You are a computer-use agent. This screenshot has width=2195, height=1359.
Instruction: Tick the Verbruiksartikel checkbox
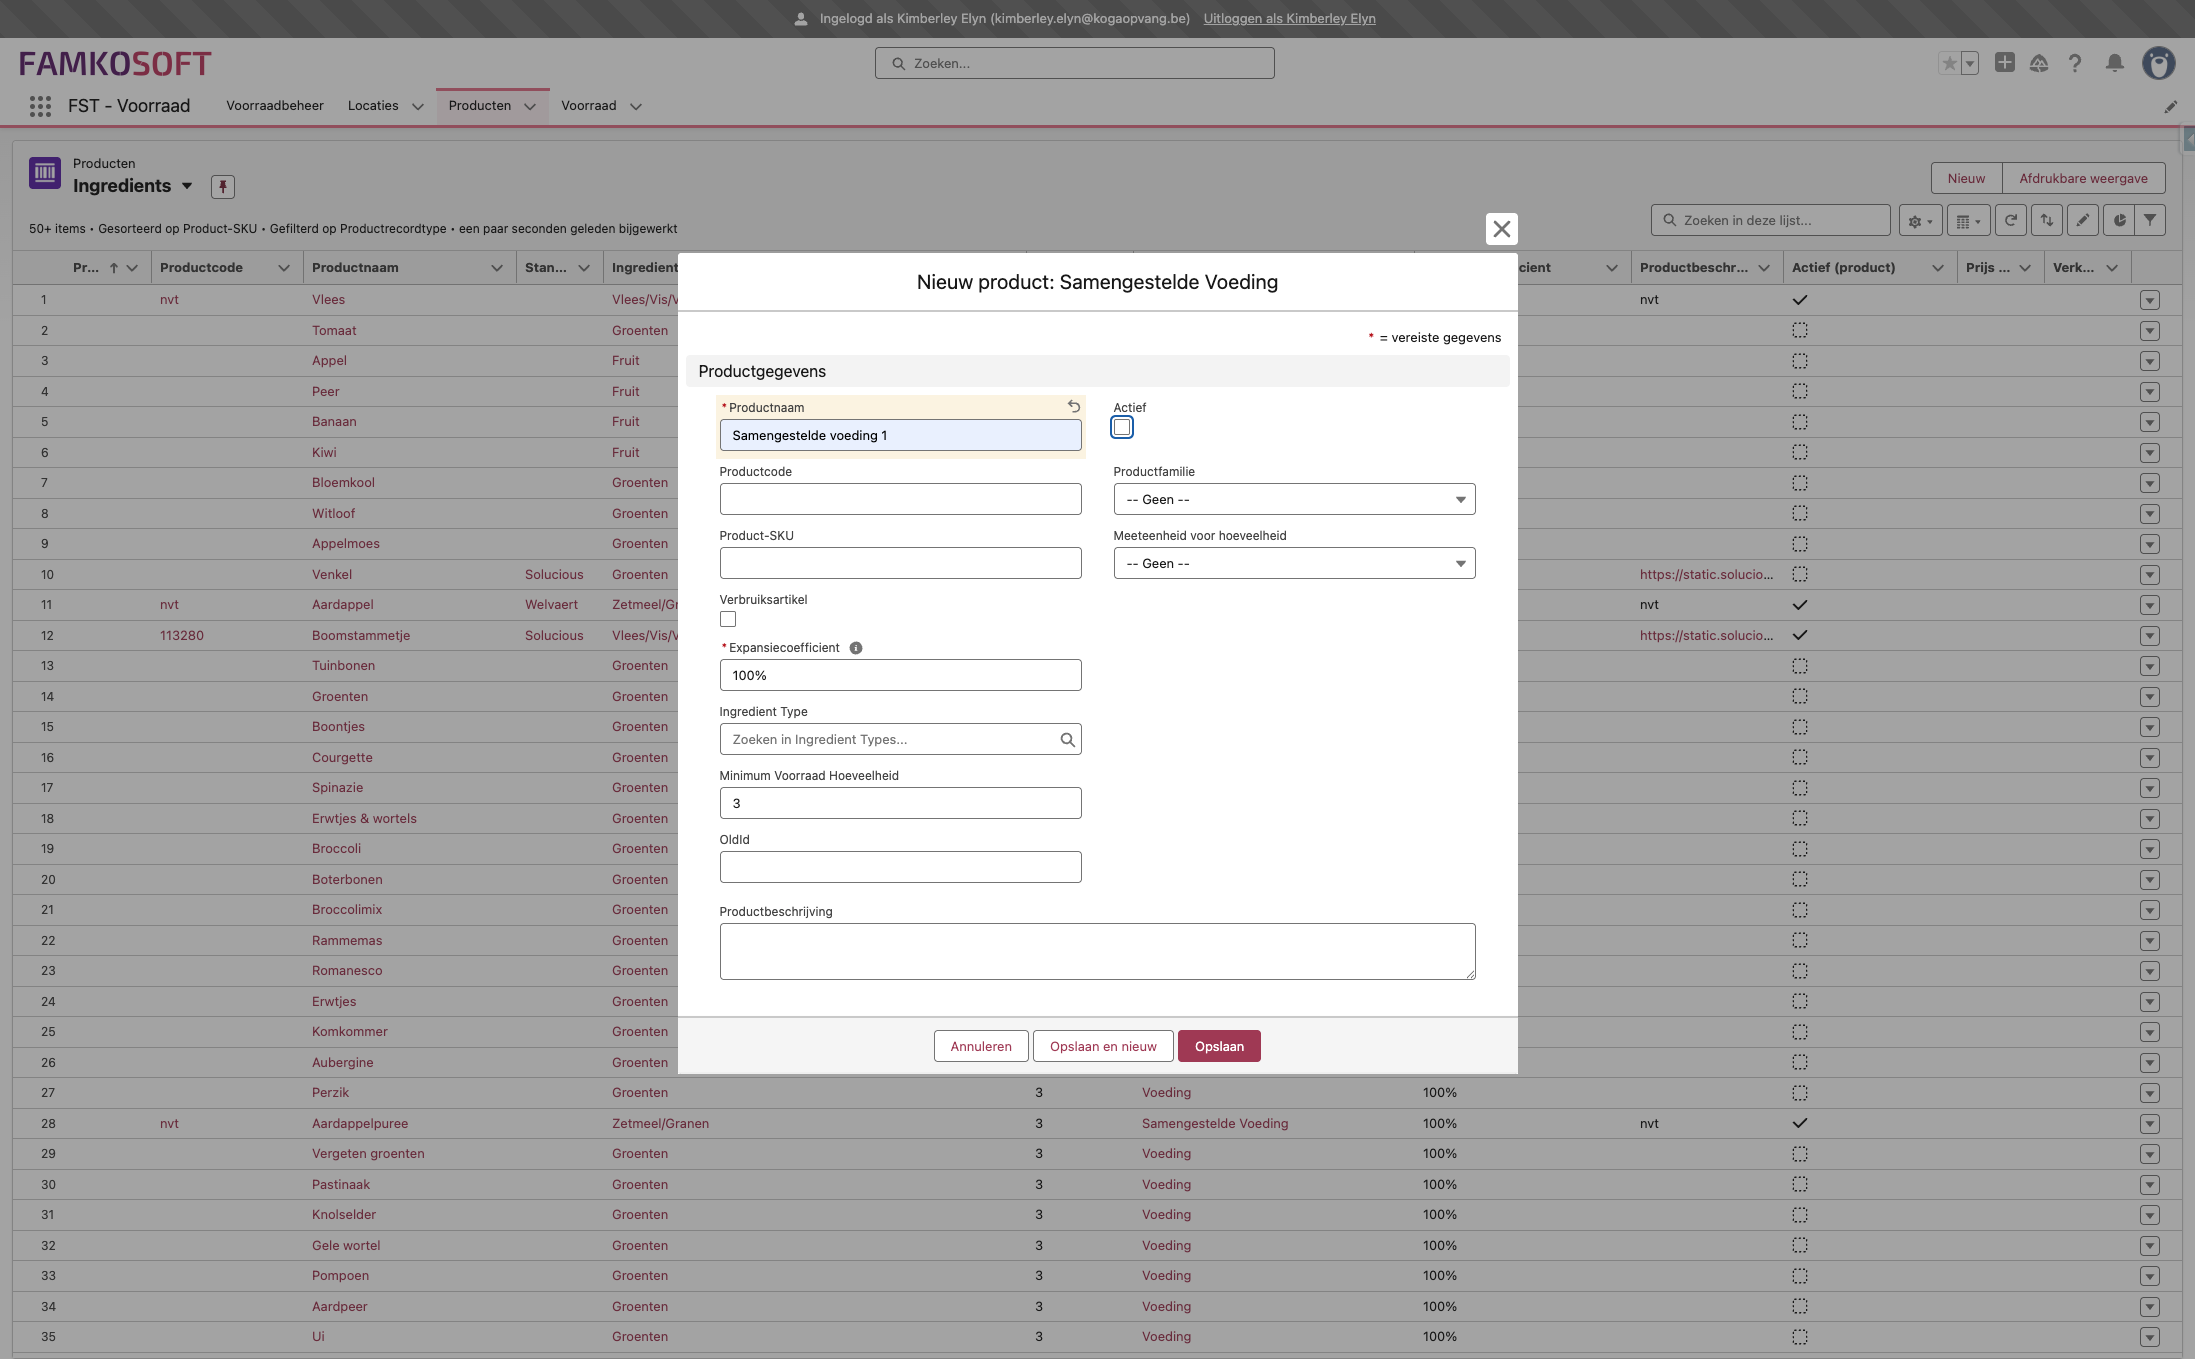(x=728, y=620)
